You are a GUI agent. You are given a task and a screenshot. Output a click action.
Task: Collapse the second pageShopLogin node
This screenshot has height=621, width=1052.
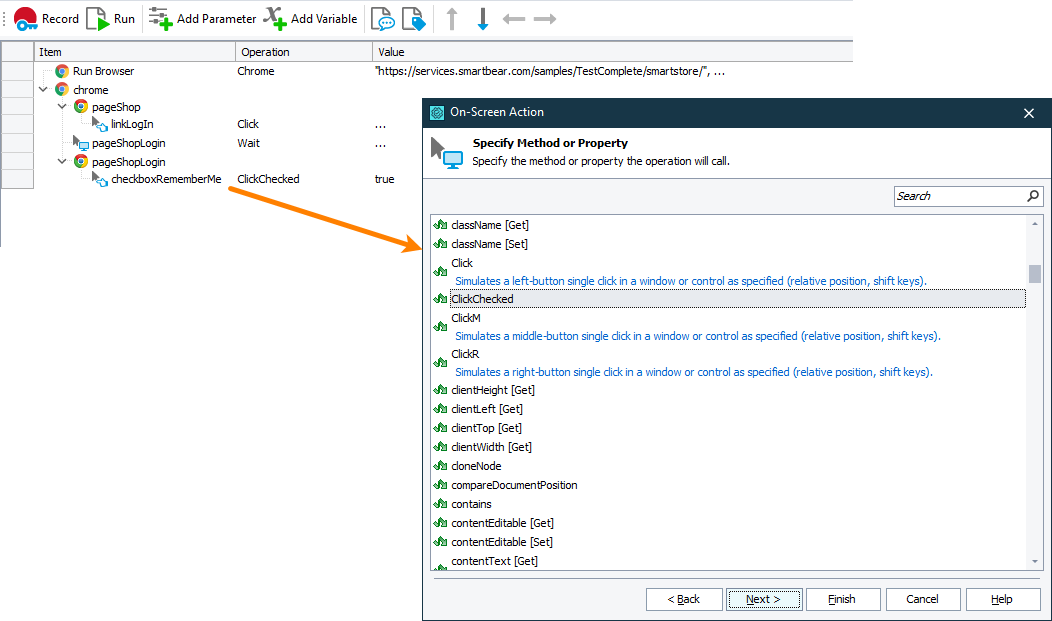point(62,162)
